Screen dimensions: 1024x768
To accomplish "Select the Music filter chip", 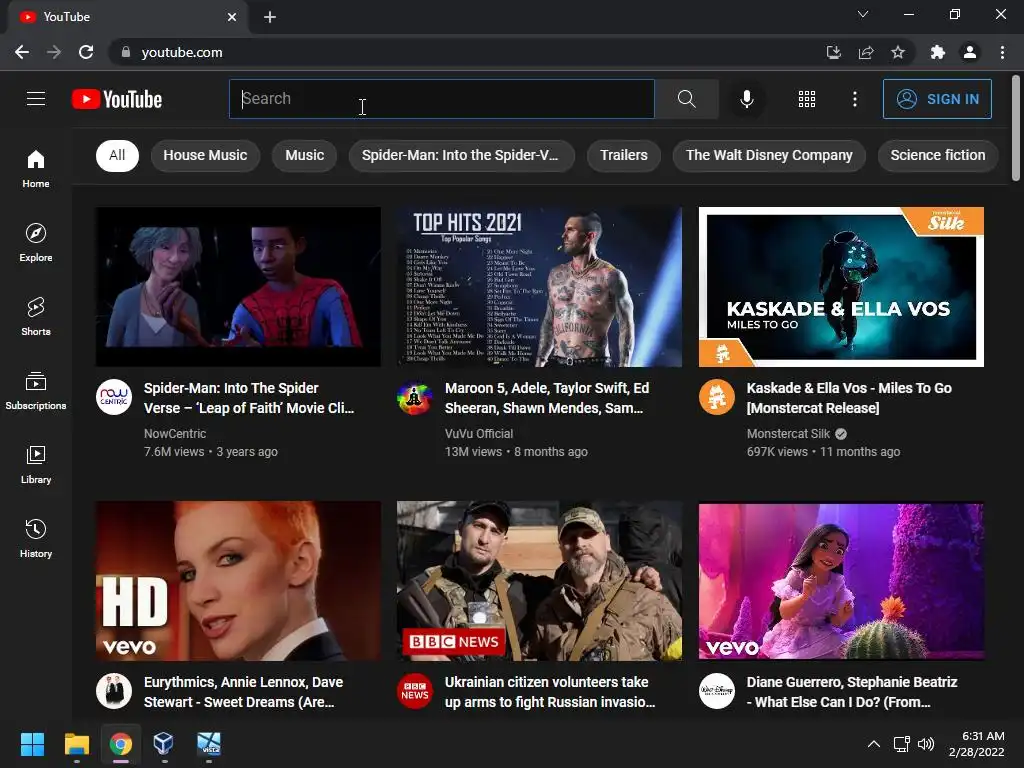I will point(304,155).
